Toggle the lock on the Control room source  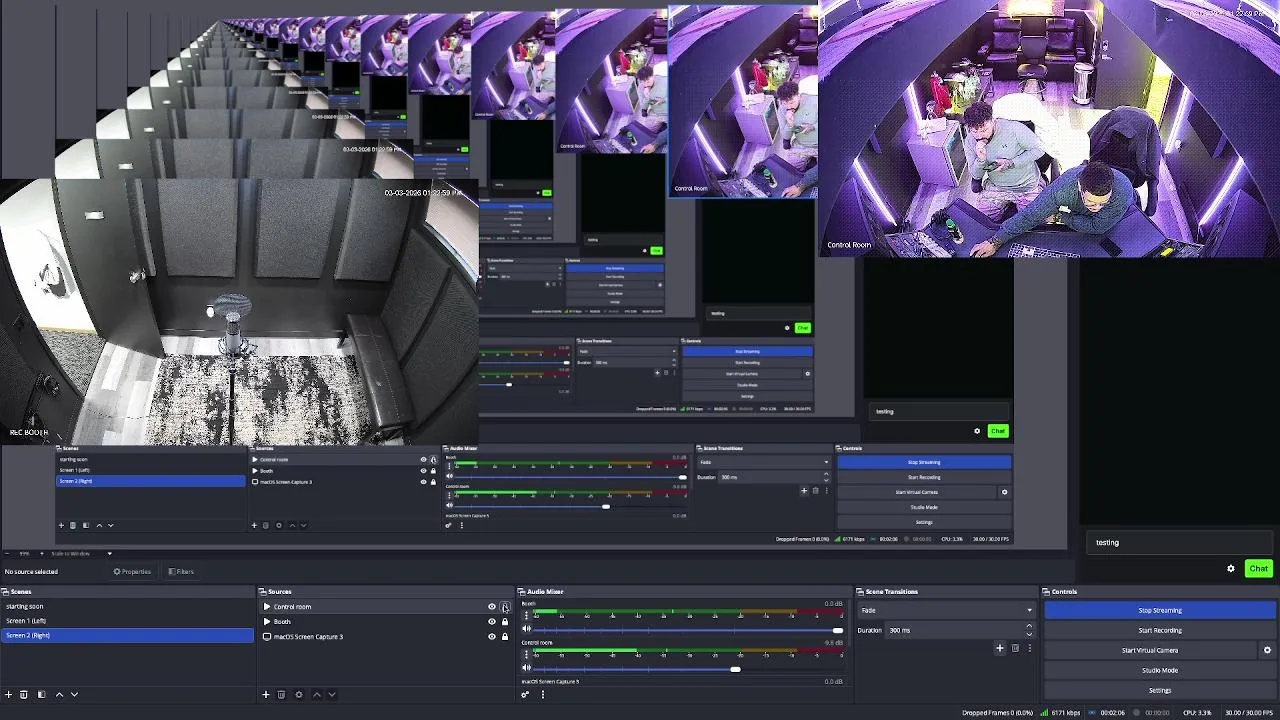click(505, 607)
